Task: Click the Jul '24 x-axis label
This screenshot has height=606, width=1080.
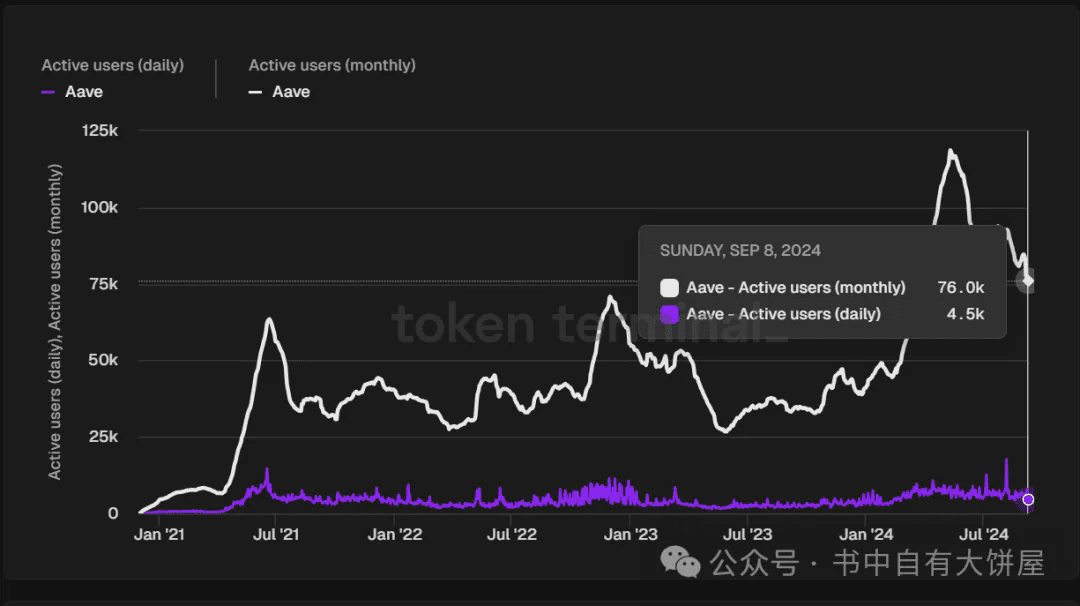Action: pyautogui.click(x=984, y=534)
